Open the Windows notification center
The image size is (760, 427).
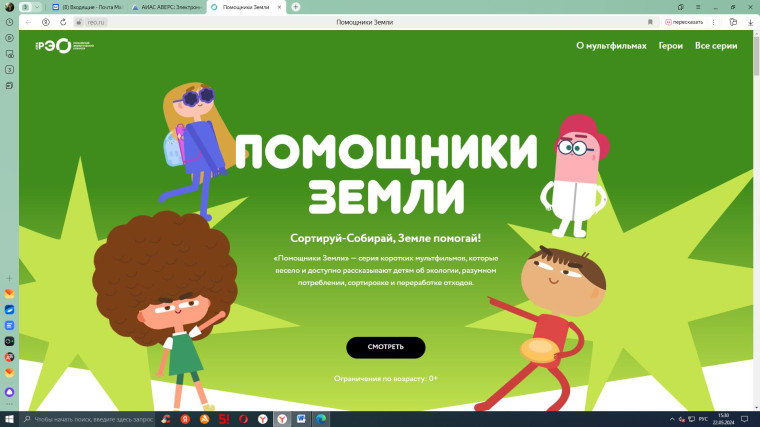point(745,419)
